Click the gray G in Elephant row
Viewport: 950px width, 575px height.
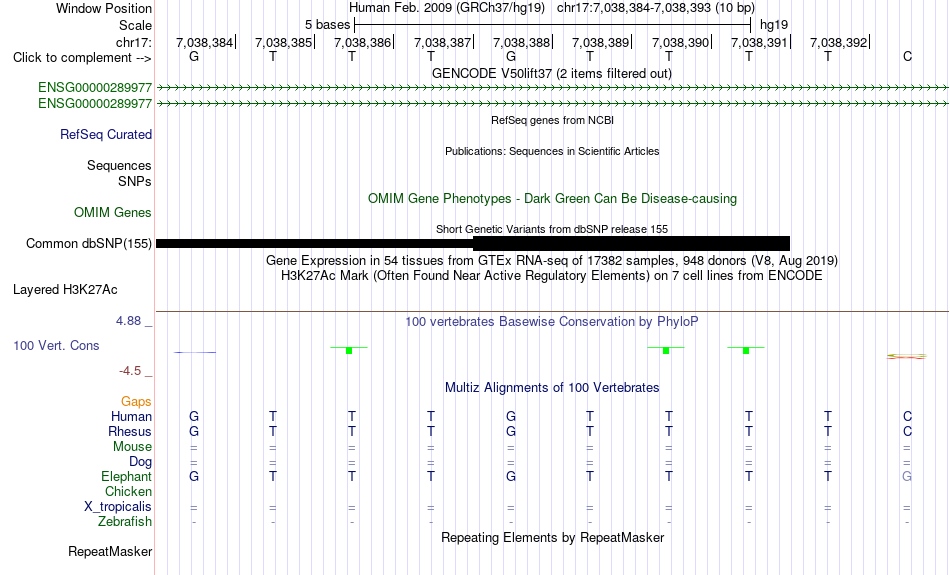[x=907, y=476]
